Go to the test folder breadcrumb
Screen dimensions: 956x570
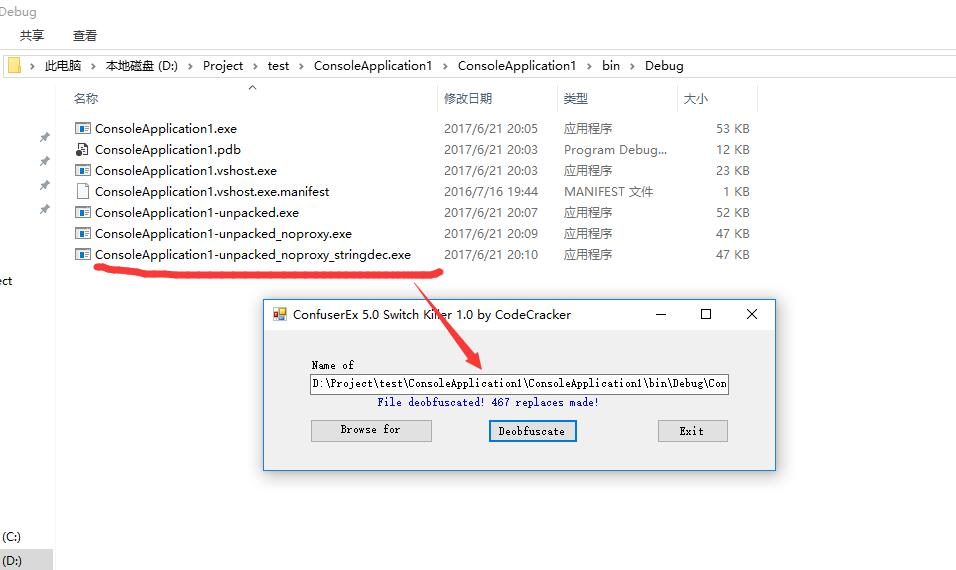point(278,66)
